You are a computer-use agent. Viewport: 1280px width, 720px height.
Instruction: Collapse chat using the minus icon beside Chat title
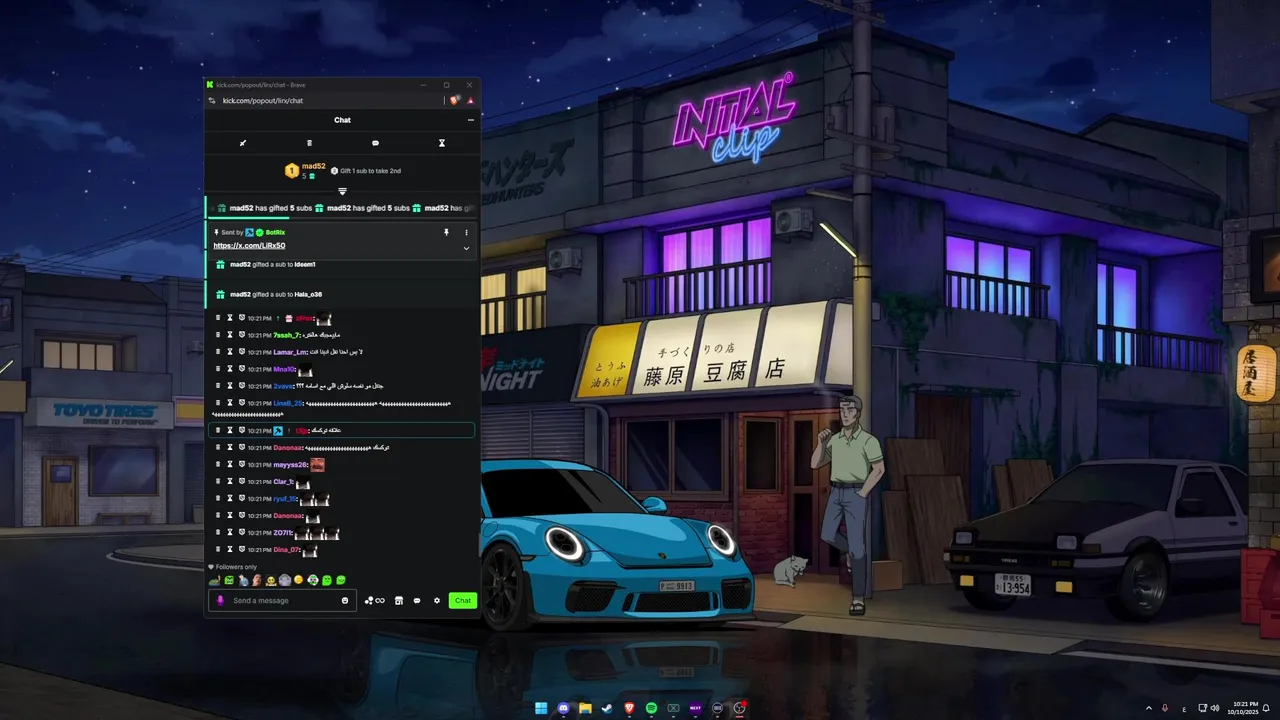tap(471, 120)
